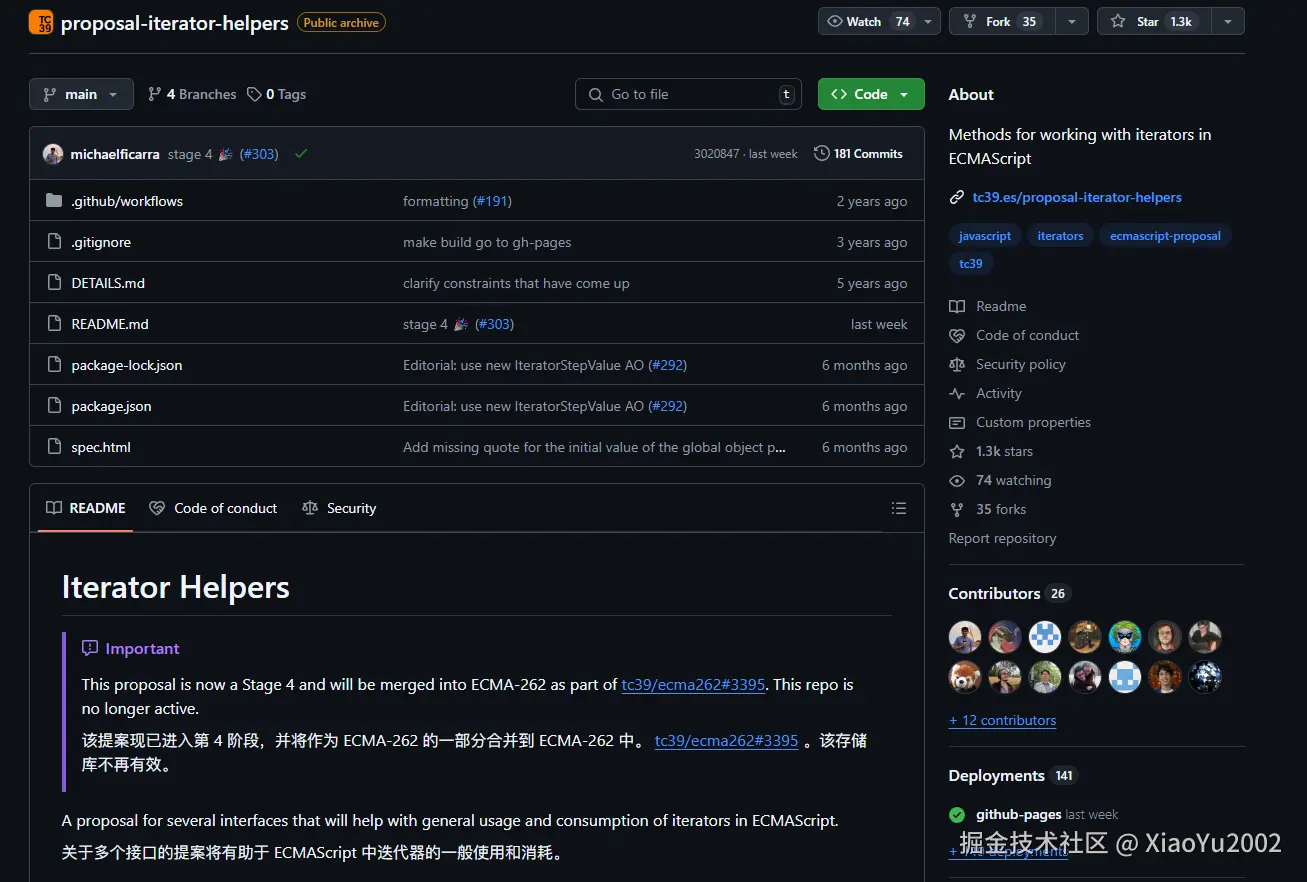The height and width of the screenshot is (882, 1307).
Task: Open the spec.html file
Action: tap(101, 447)
